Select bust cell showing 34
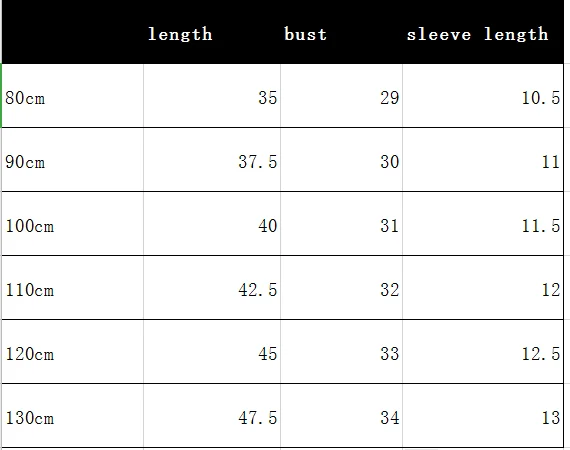The image size is (570, 450). [x=341, y=416]
